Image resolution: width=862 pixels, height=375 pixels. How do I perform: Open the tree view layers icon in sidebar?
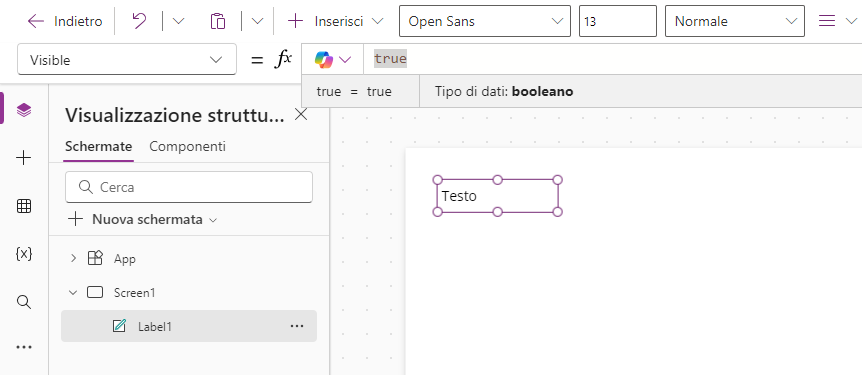coord(24,110)
